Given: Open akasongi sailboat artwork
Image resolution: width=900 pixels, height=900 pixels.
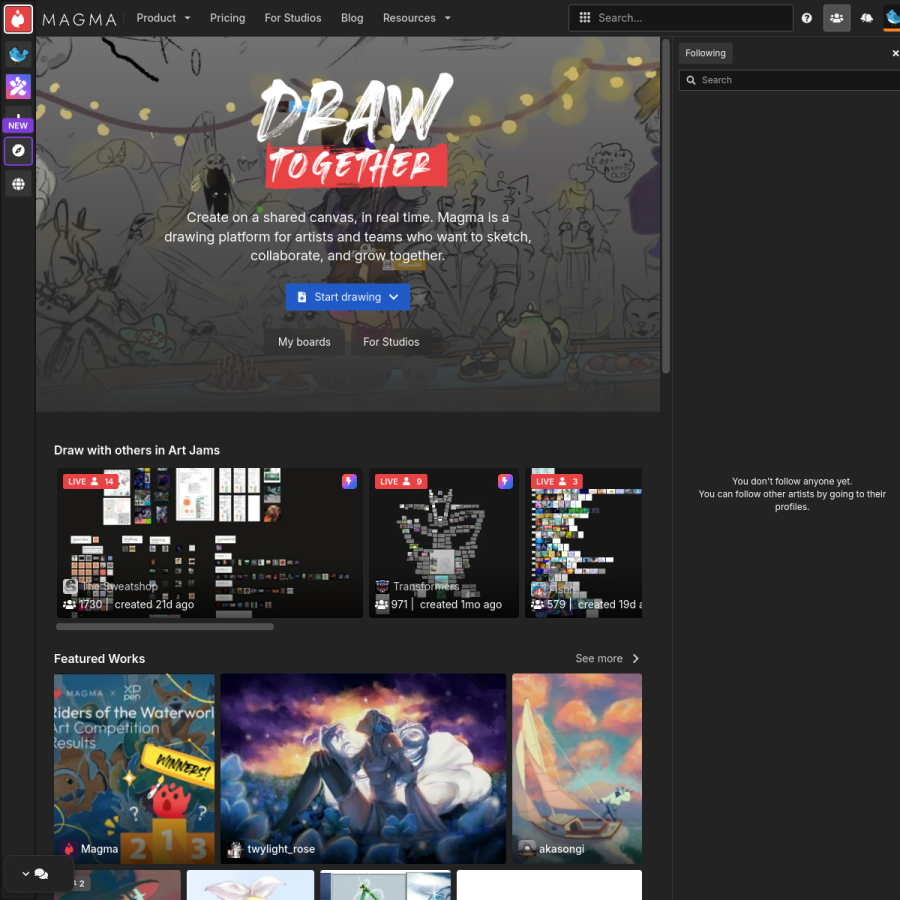Looking at the screenshot, I should [577, 768].
